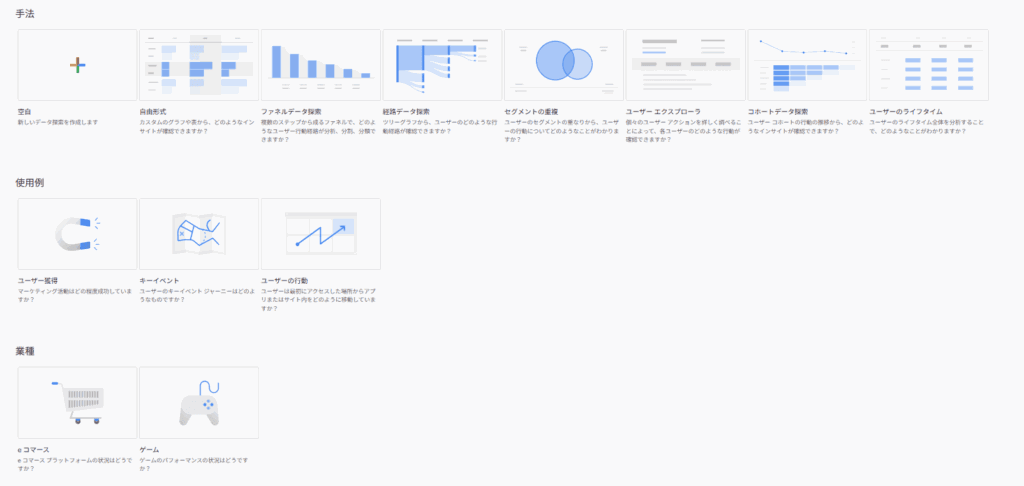Click the セグメントの重複 title label
Screen dimensions: 1024x486
point(532,112)
